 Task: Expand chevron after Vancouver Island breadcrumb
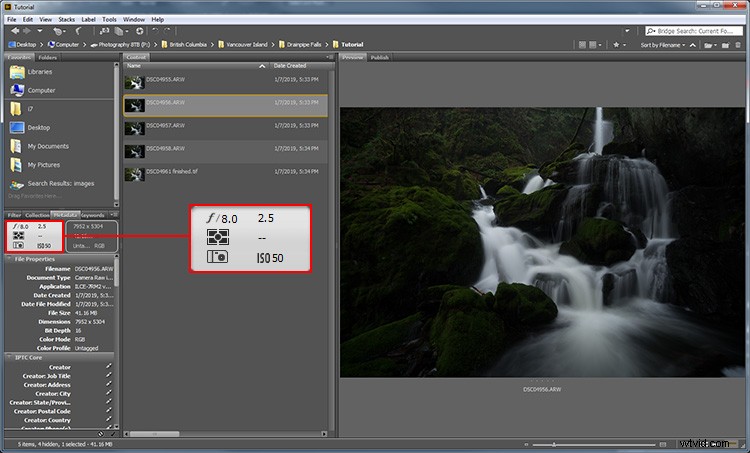[272, 44]
